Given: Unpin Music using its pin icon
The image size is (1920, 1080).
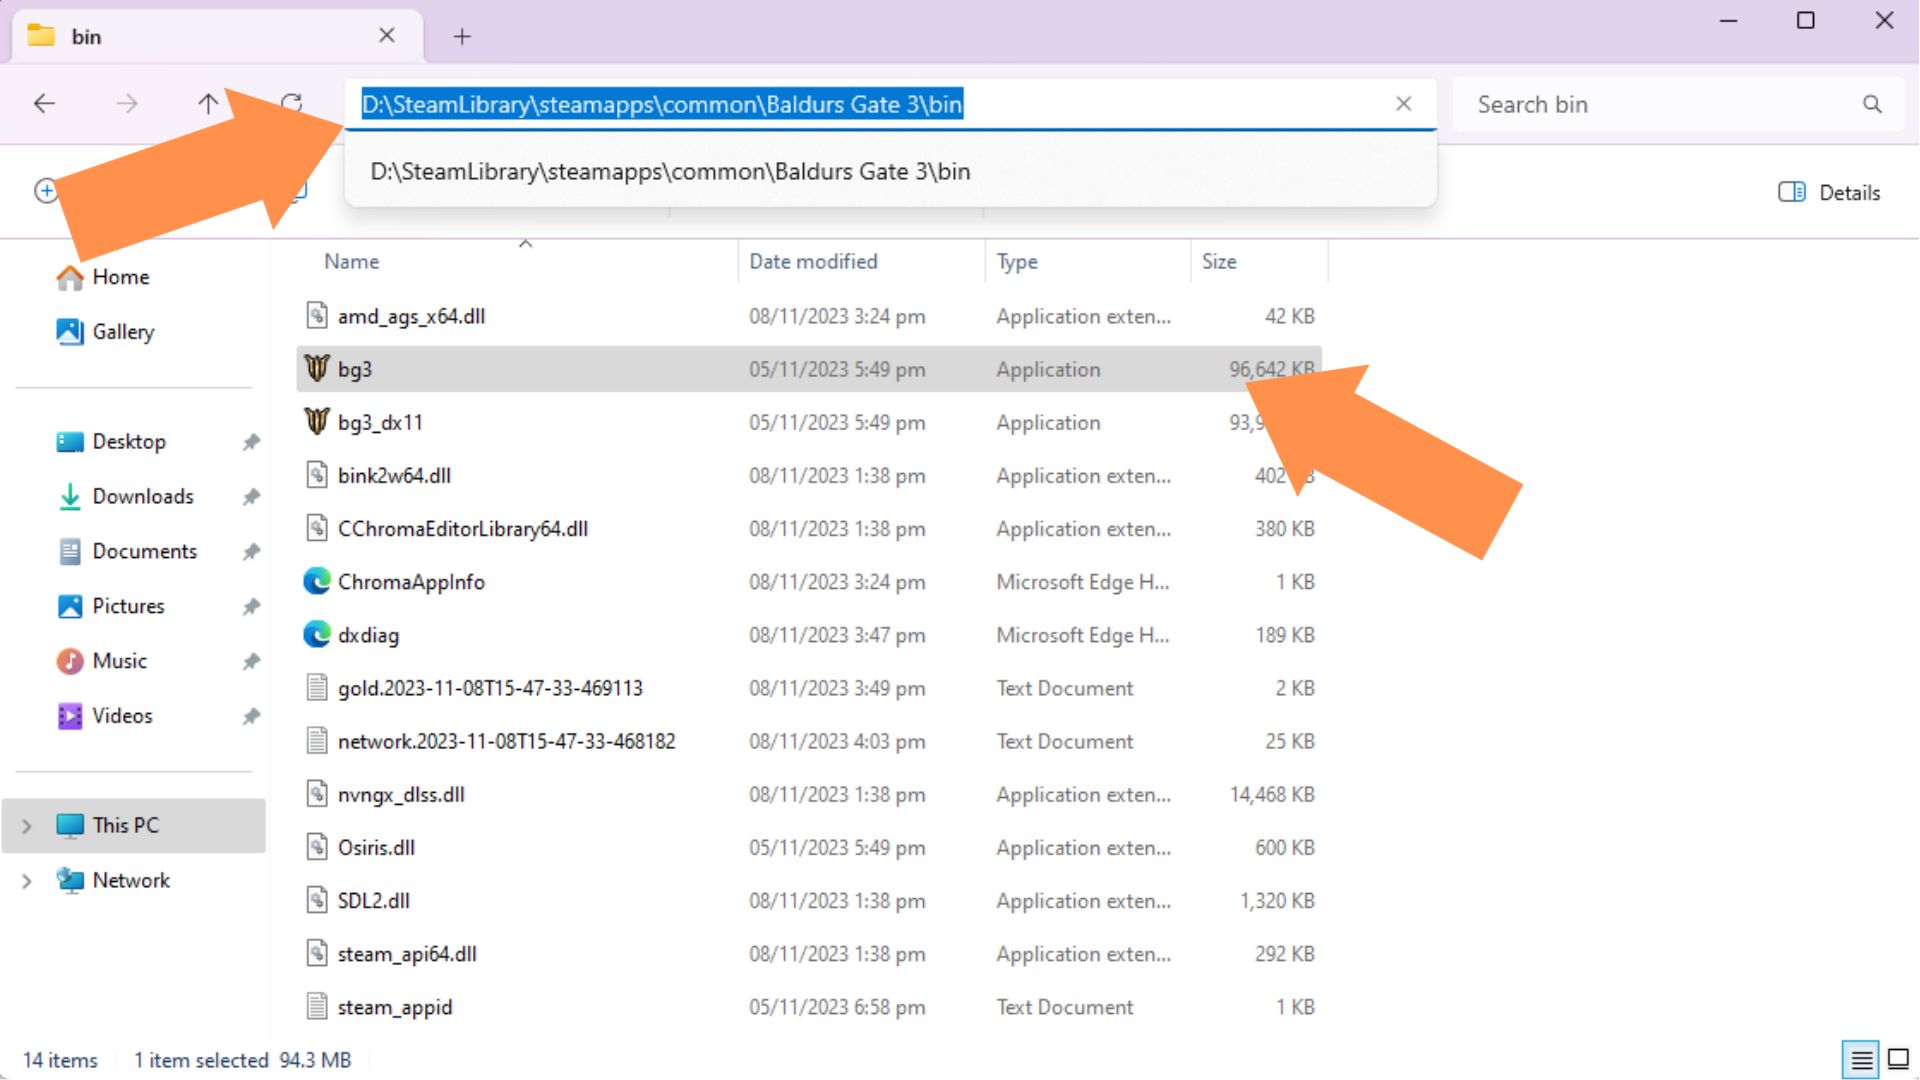Looking at the screenshot, I should click(x=251, y=661).
